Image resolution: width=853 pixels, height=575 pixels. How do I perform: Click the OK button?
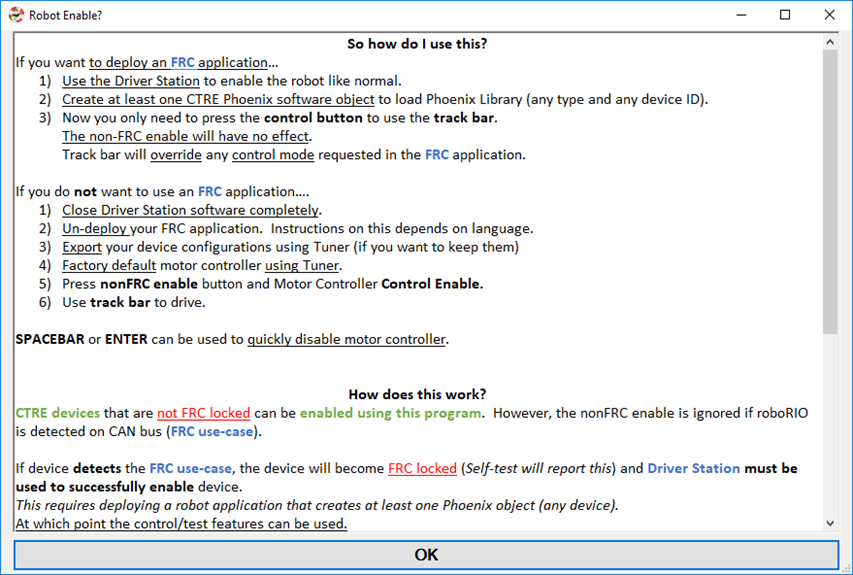coord(426,554)
